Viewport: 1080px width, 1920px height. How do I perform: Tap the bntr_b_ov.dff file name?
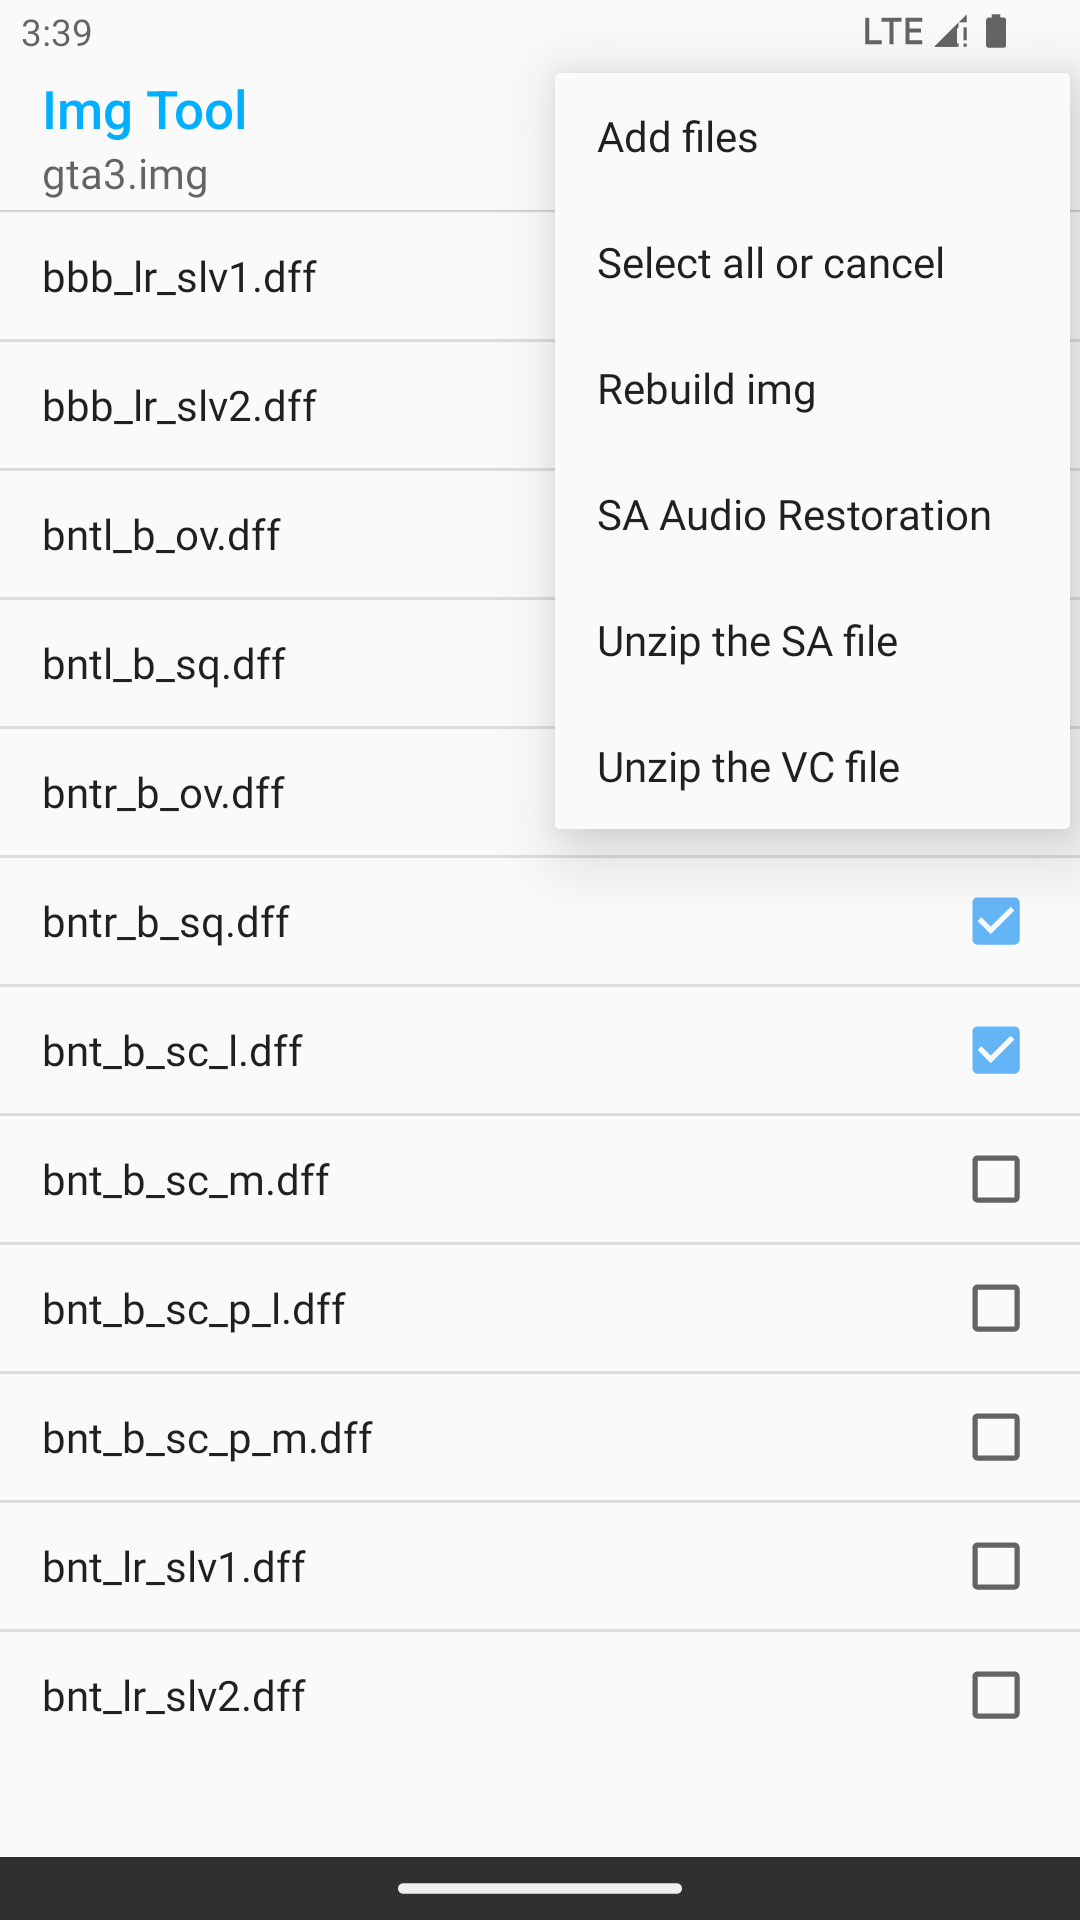coord(164,793)
